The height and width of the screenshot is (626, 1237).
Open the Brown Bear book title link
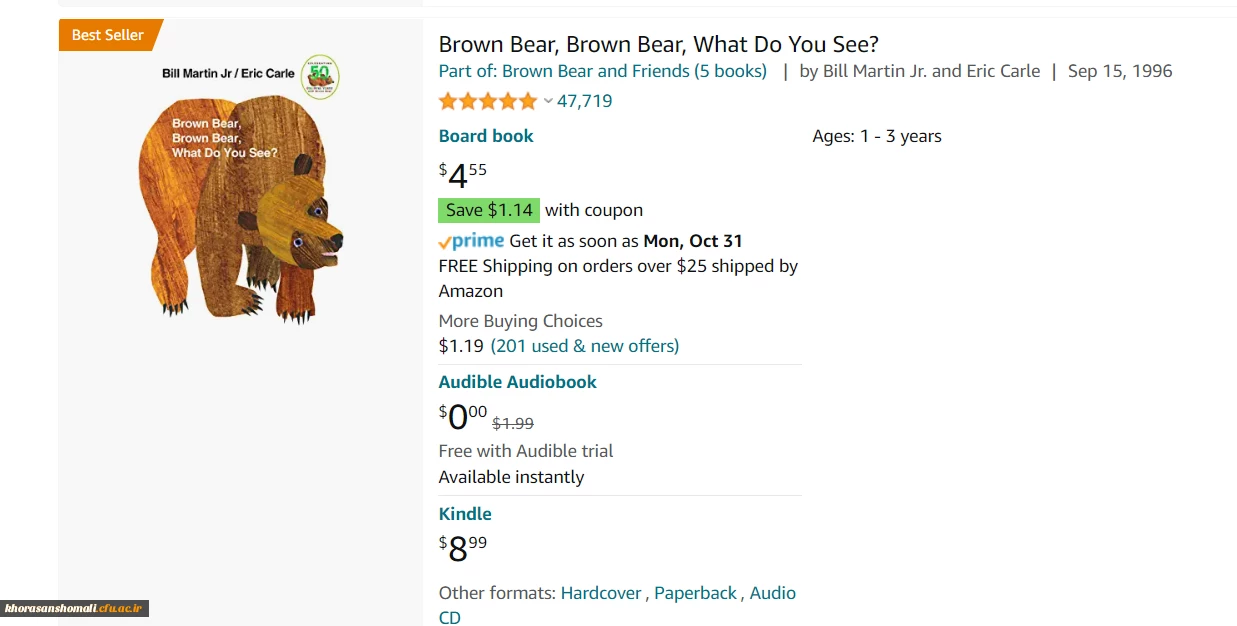(658, 44)
